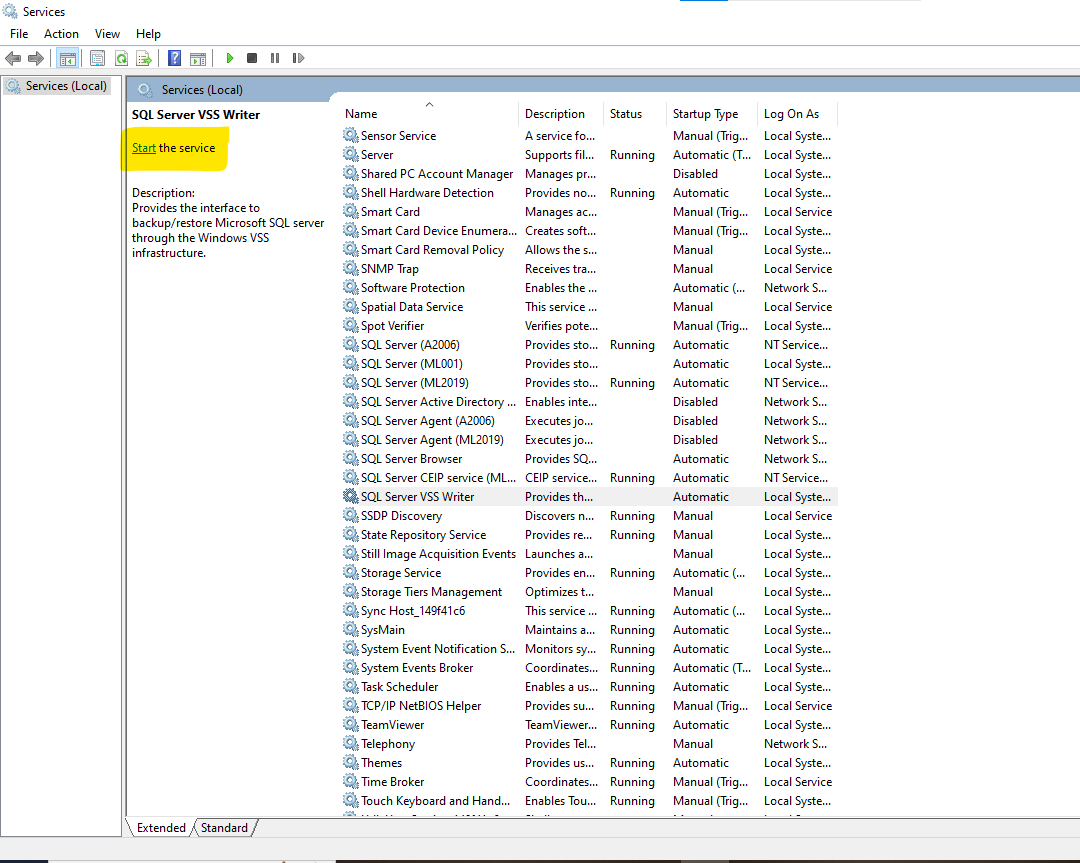Open the Help menu

[x=148, y=34]
